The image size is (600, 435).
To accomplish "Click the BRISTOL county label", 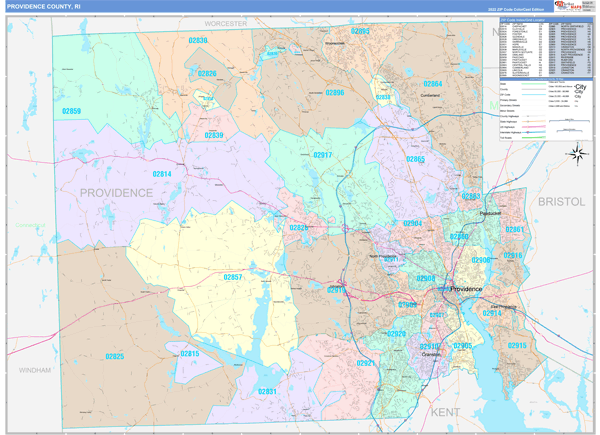I will click(x=561, y=201).
